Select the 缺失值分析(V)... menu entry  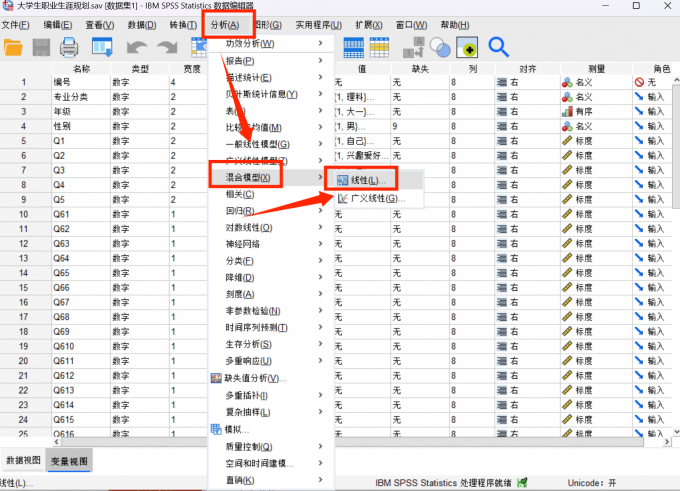[255, 378]
